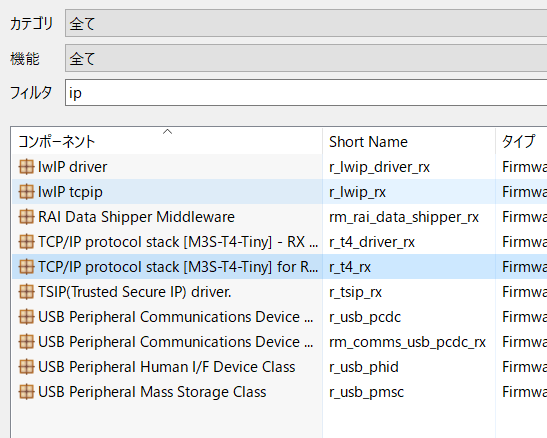Click the TSIP driver component icon
Screen dimensions: 547x438
pos(27,292)
